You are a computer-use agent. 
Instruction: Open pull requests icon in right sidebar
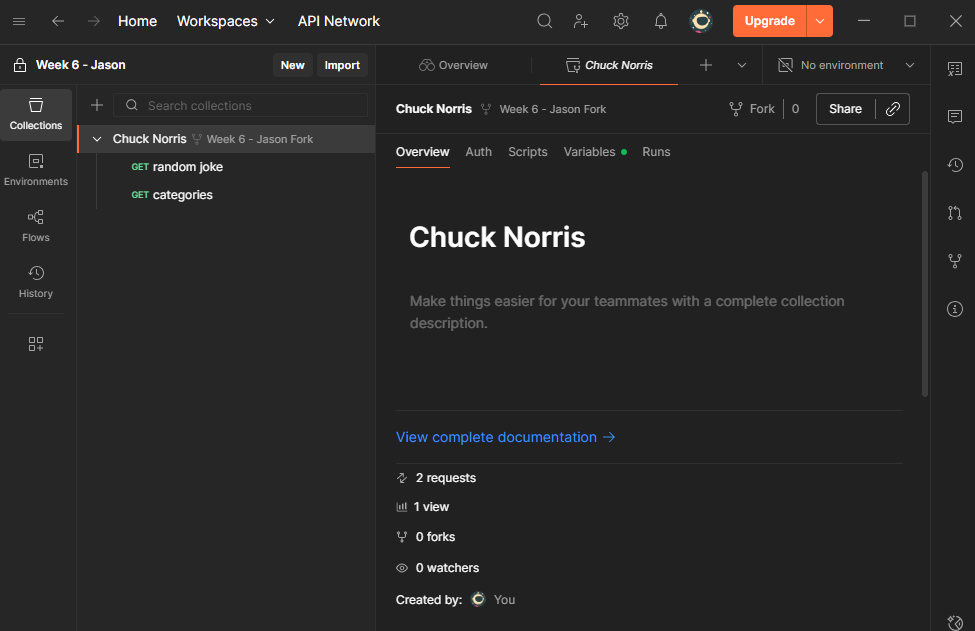[x=955, y=213]
